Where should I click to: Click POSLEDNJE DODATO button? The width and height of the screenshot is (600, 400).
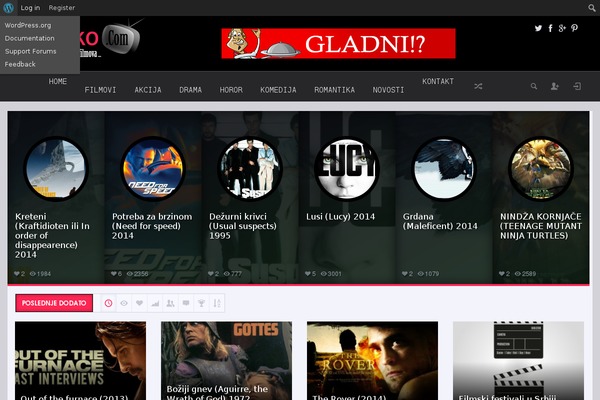[x=54, y=303]
